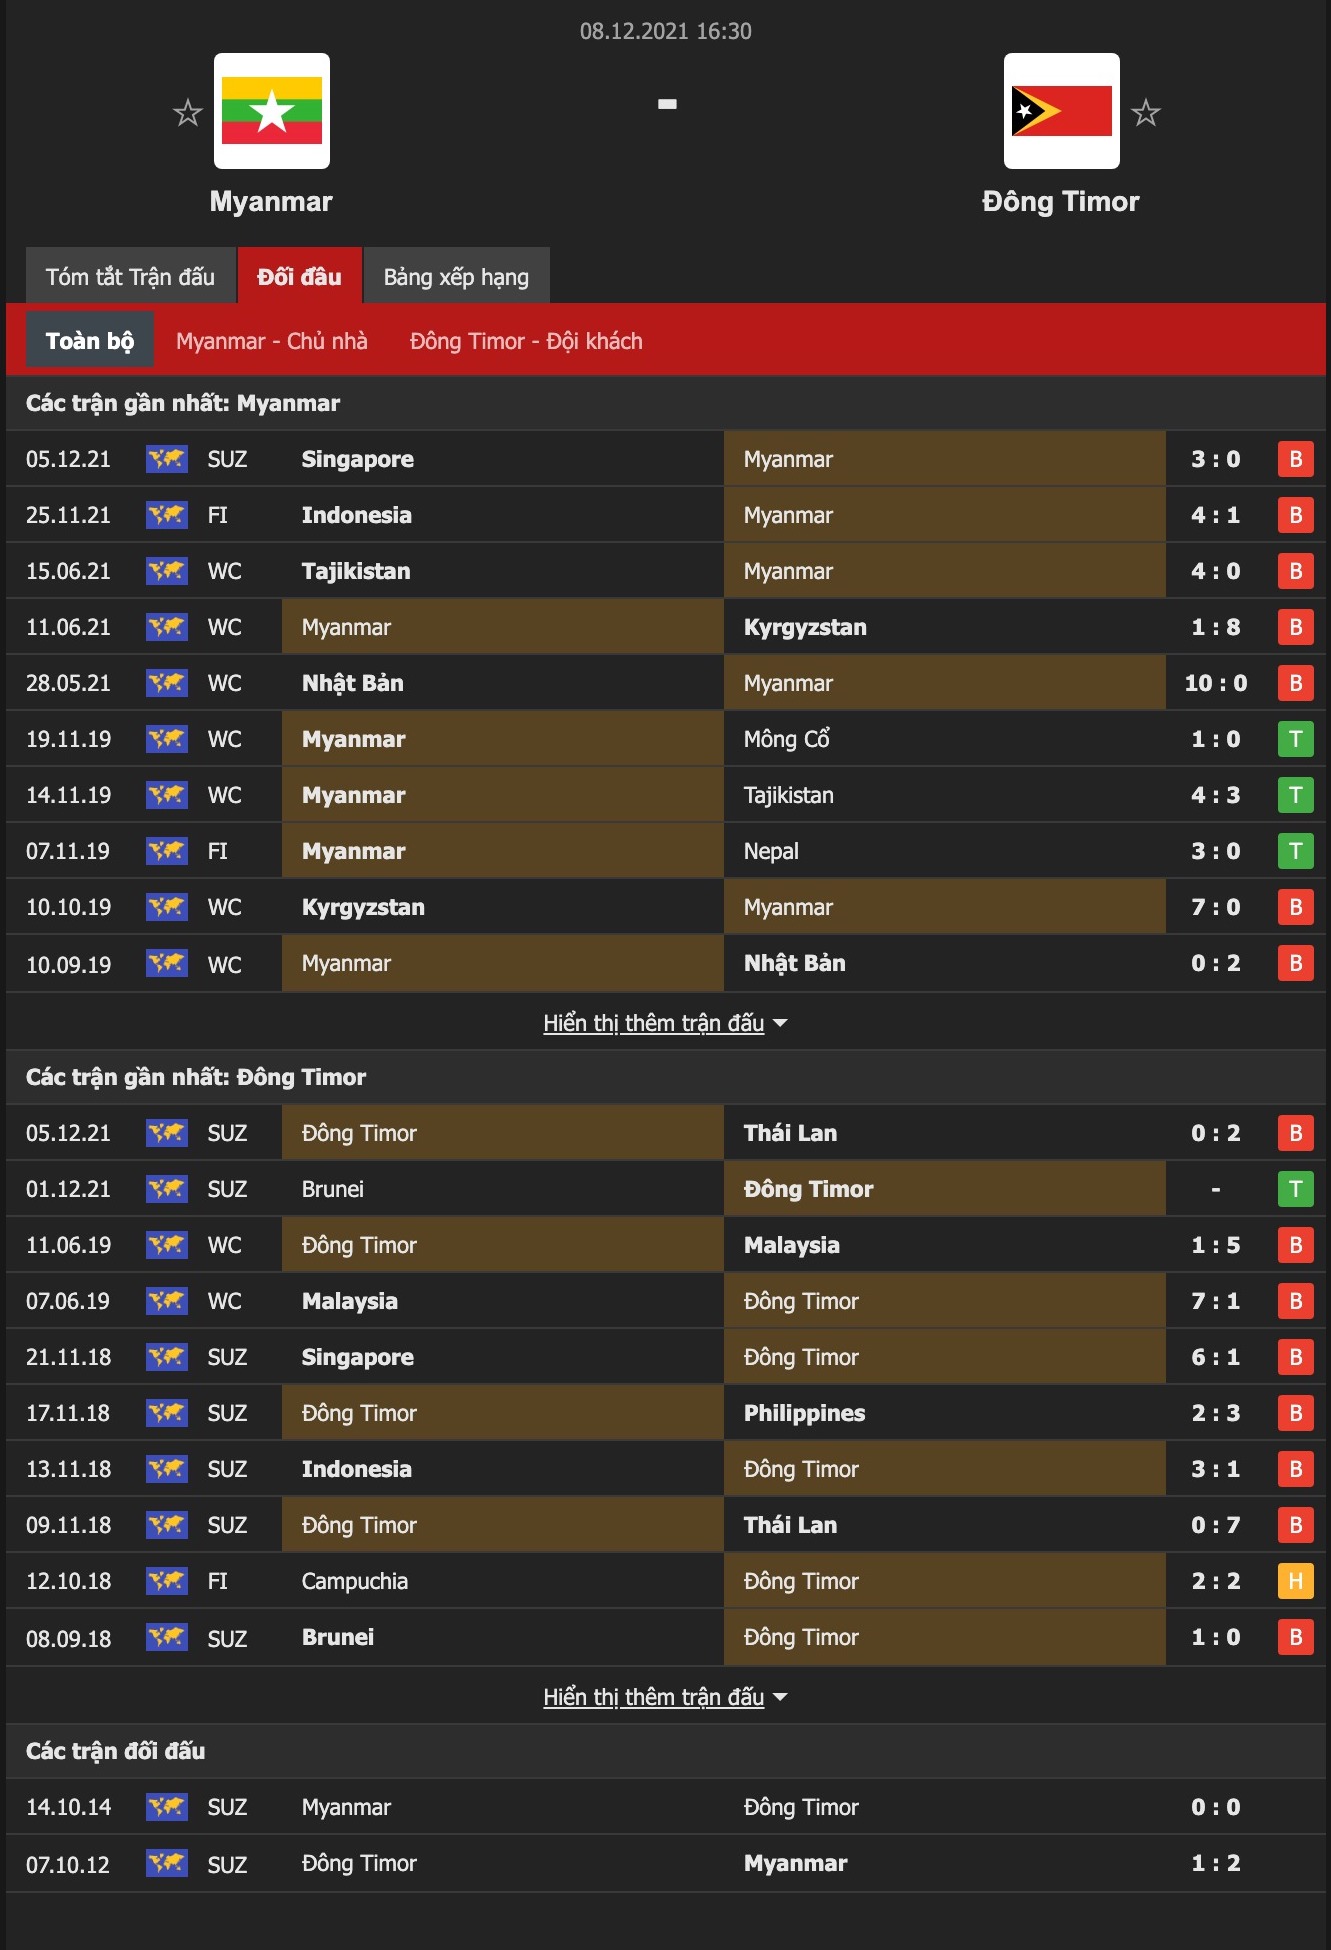Click the region icon on 28.05.21 Nhật Bản row

[x=167, y=683]
